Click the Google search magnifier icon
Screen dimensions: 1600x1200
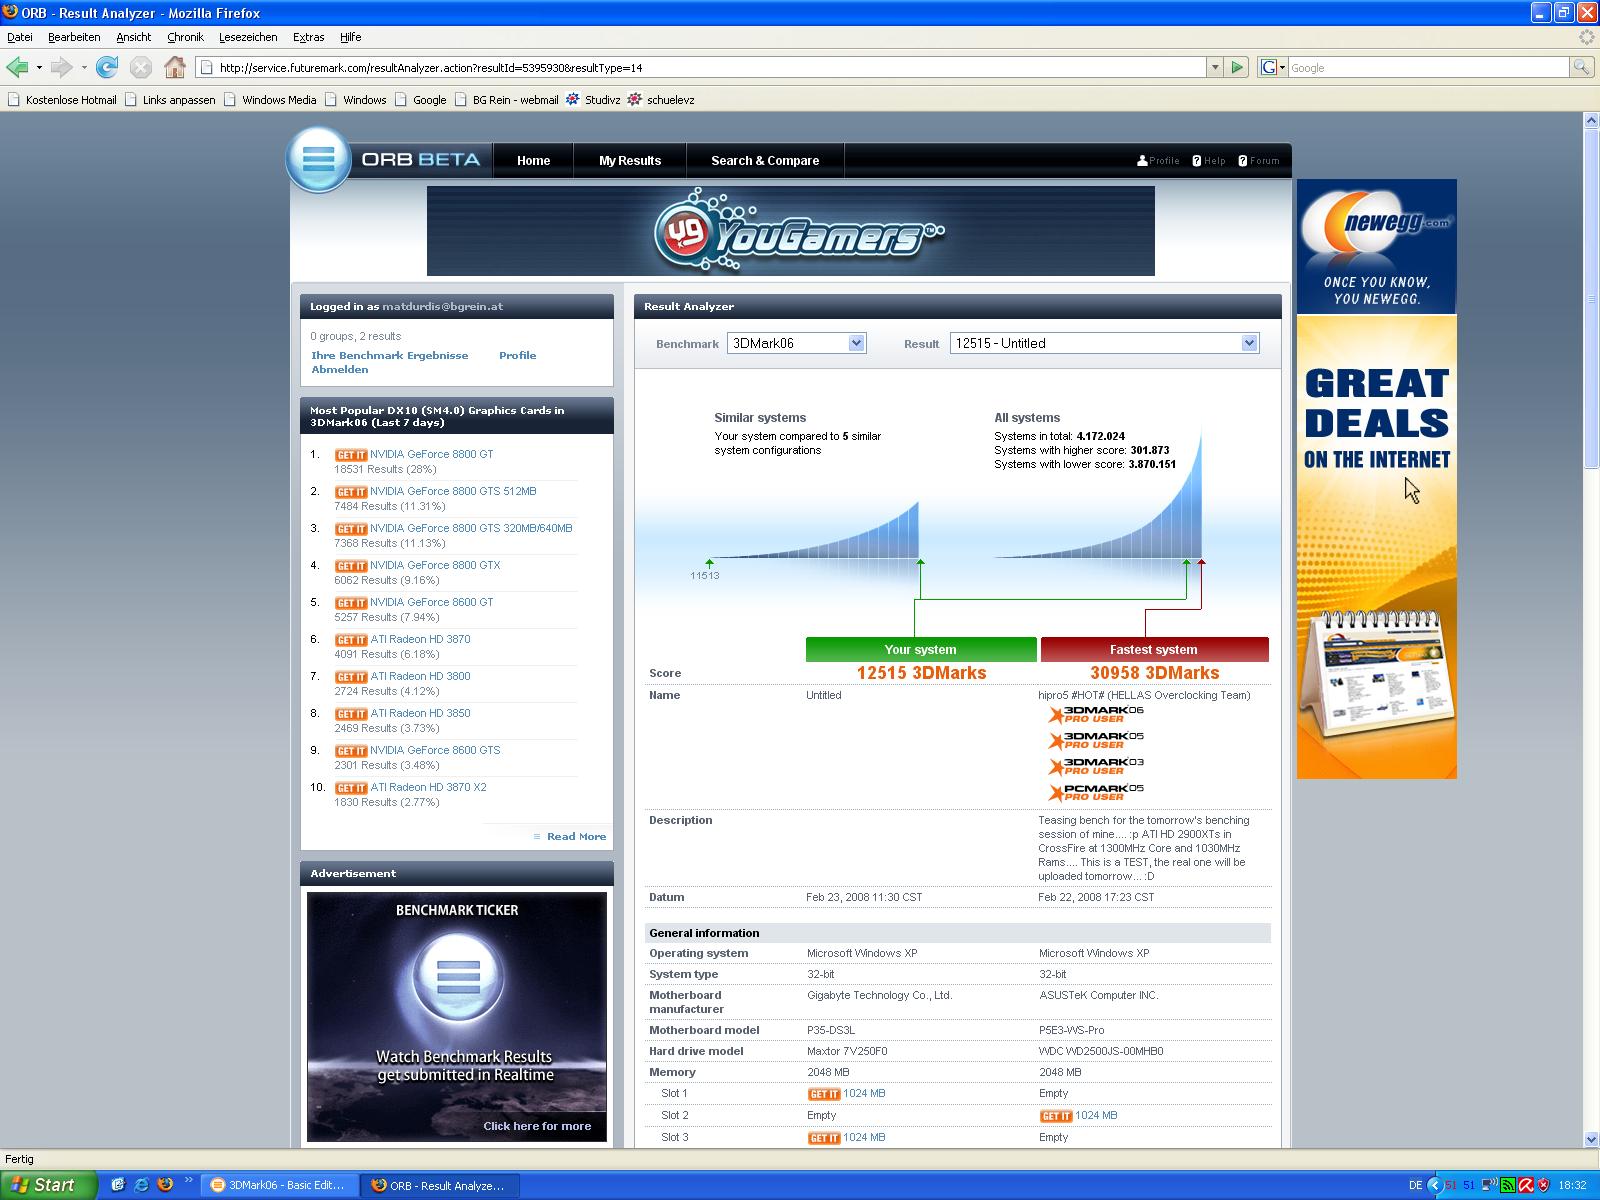pos(1581,67)
